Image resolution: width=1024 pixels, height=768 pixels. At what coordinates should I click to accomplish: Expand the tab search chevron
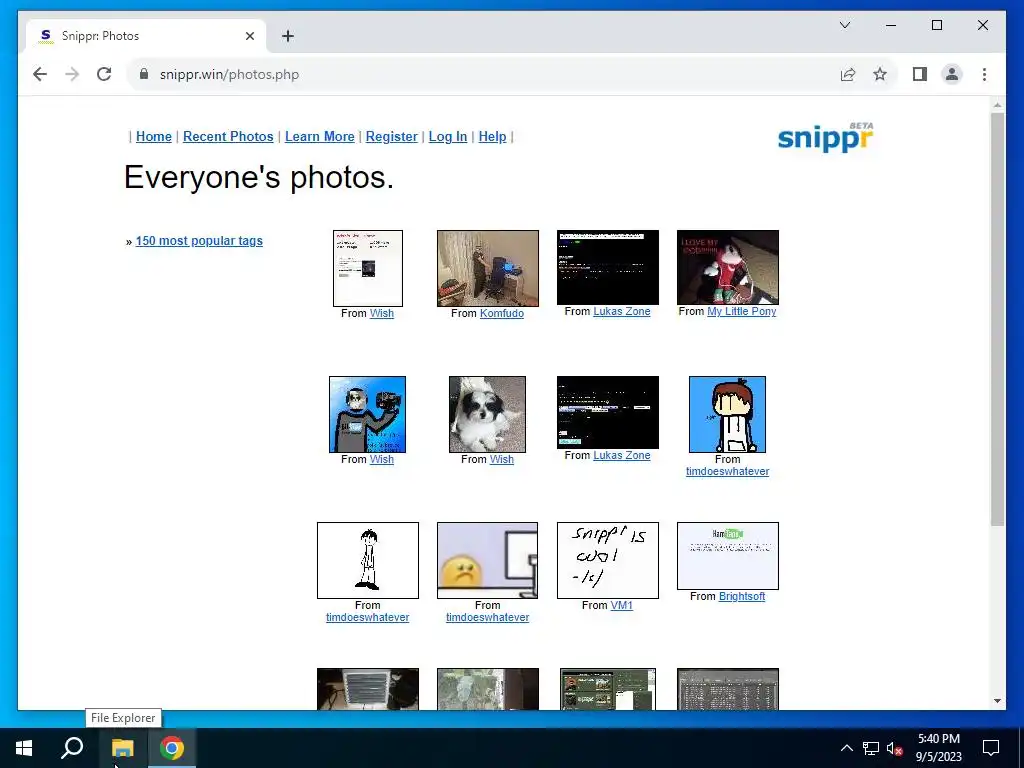(x=844, y=25)
